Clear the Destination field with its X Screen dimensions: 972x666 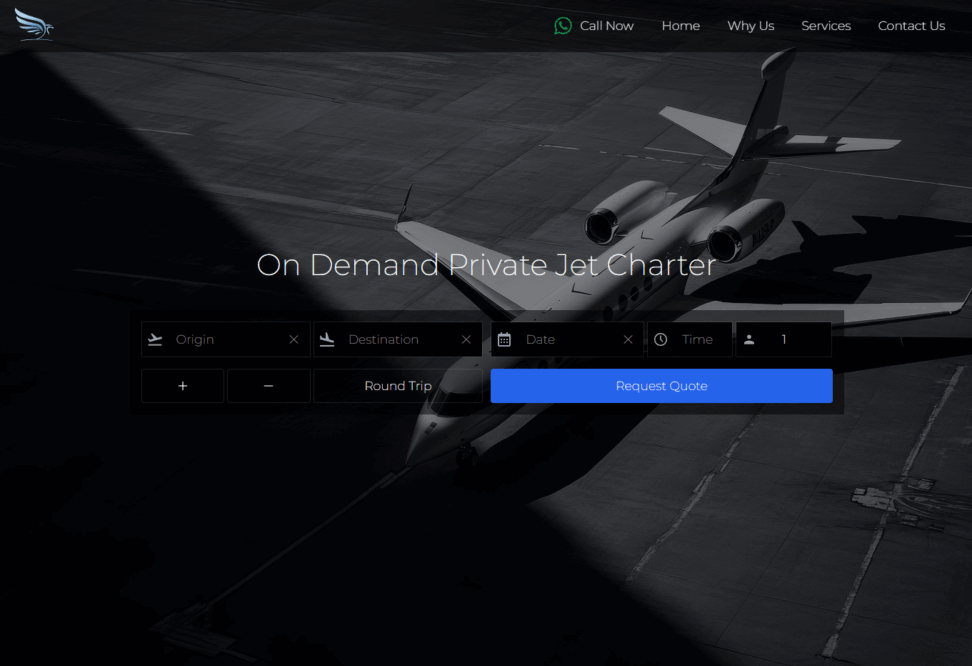coord(466,339)
